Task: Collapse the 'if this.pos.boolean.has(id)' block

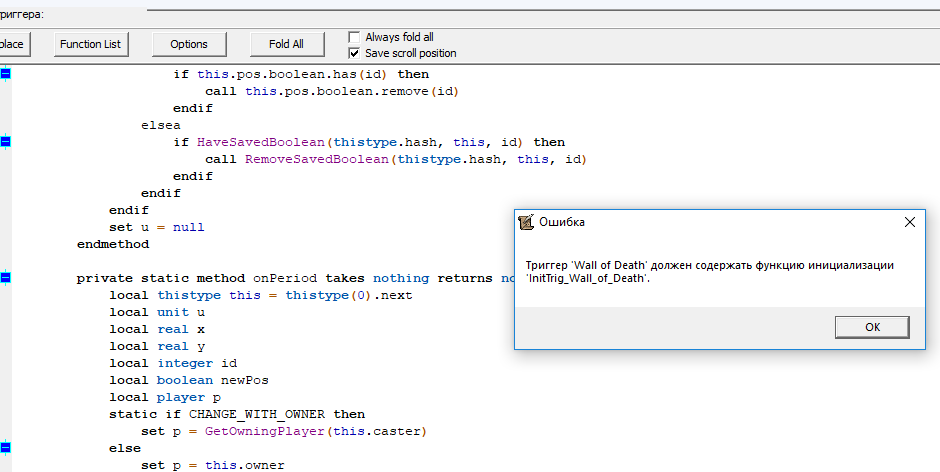Action: pos(6,74)
